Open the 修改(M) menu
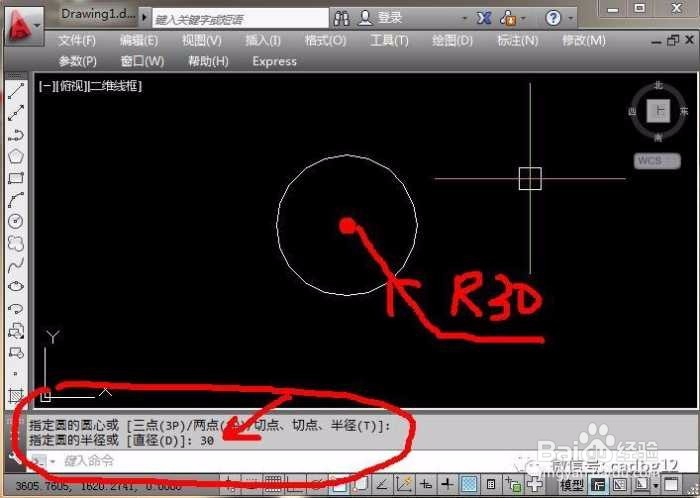Viewport: 700px width, 498px height. pyautogui.click(x=584, y=41)
